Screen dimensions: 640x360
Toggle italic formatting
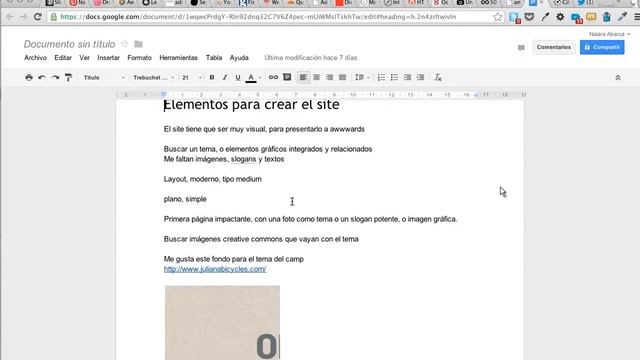pyautogui.click(x=224, y=77)
